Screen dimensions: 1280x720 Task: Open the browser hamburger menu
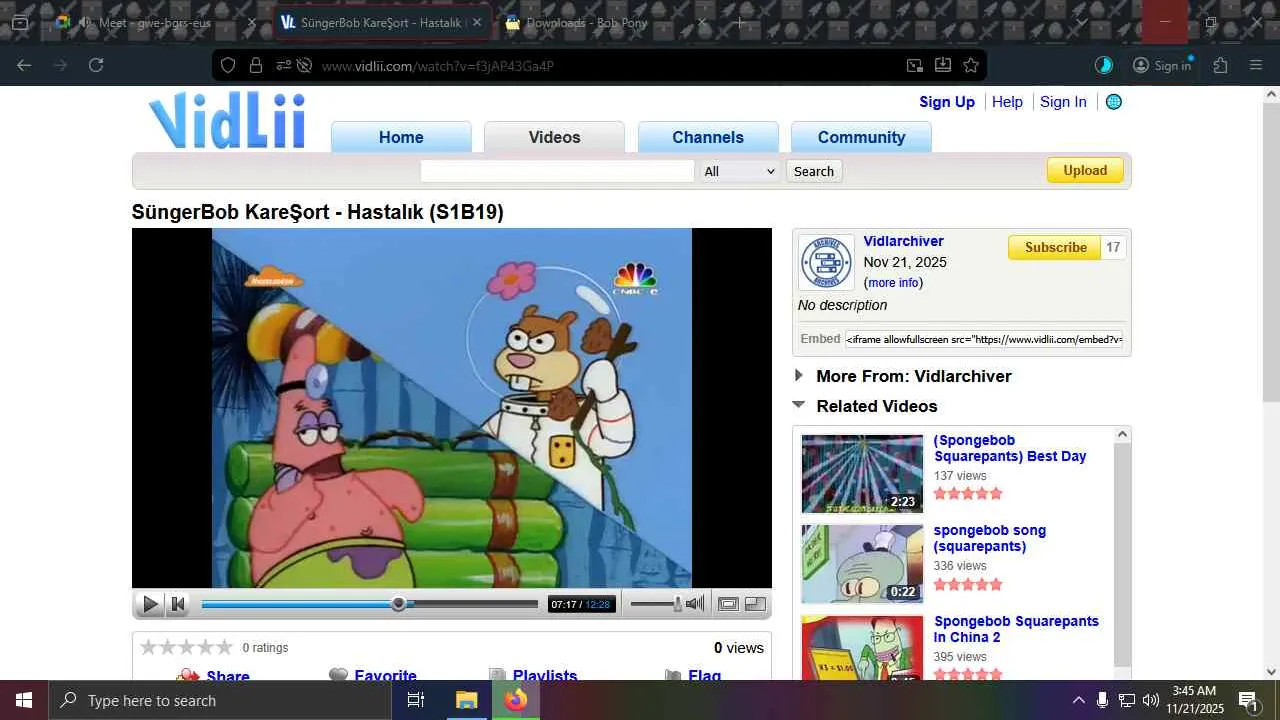click(x=1256, y=65)
